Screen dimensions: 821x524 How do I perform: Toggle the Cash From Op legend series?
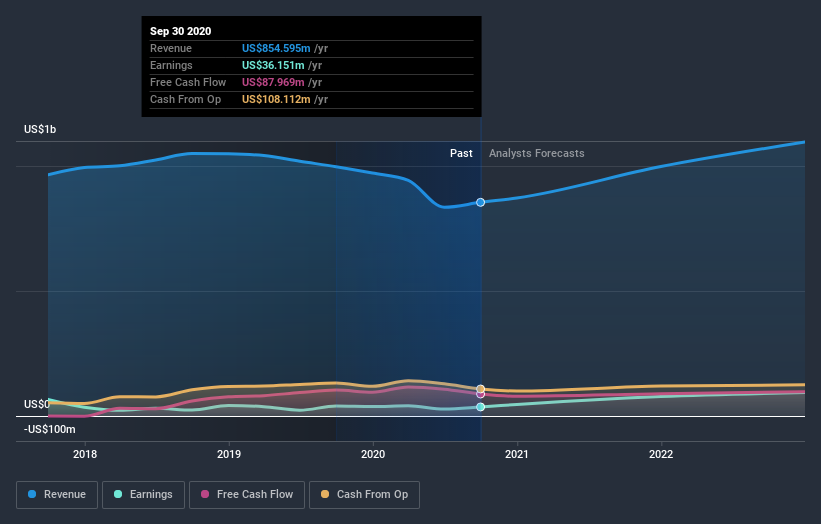(364, 495)
